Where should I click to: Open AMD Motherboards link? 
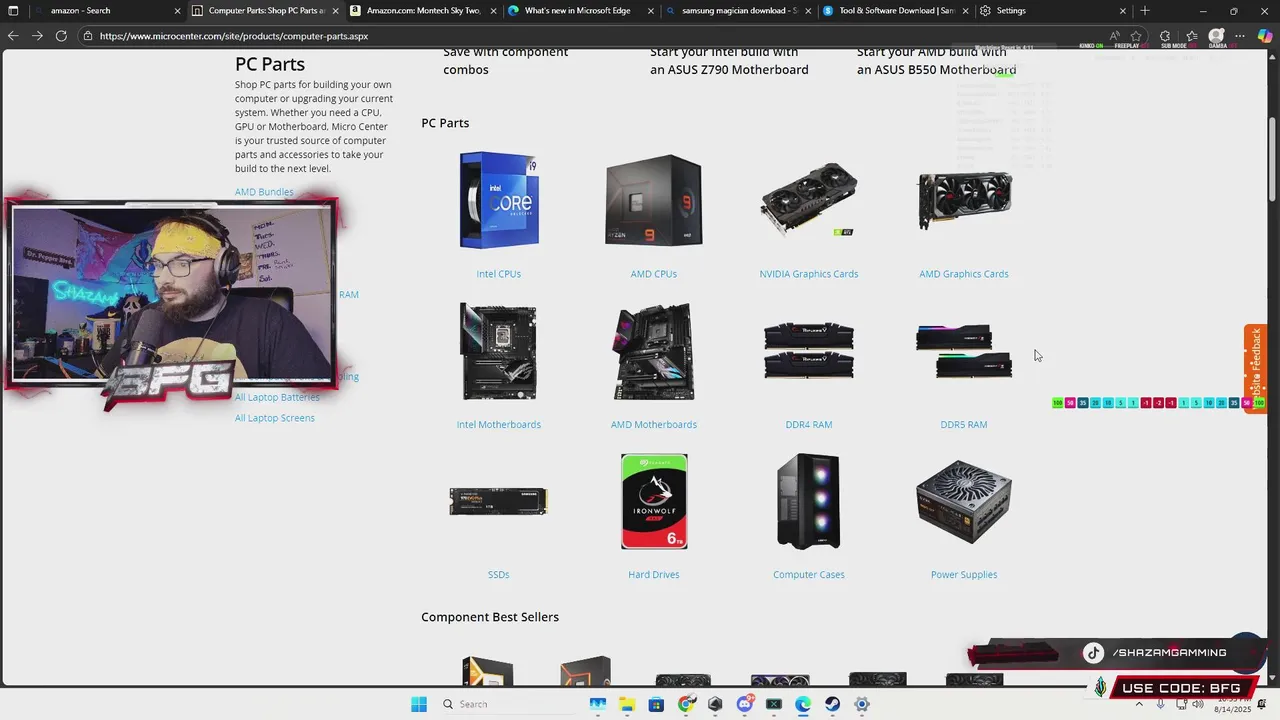point(654,425)
